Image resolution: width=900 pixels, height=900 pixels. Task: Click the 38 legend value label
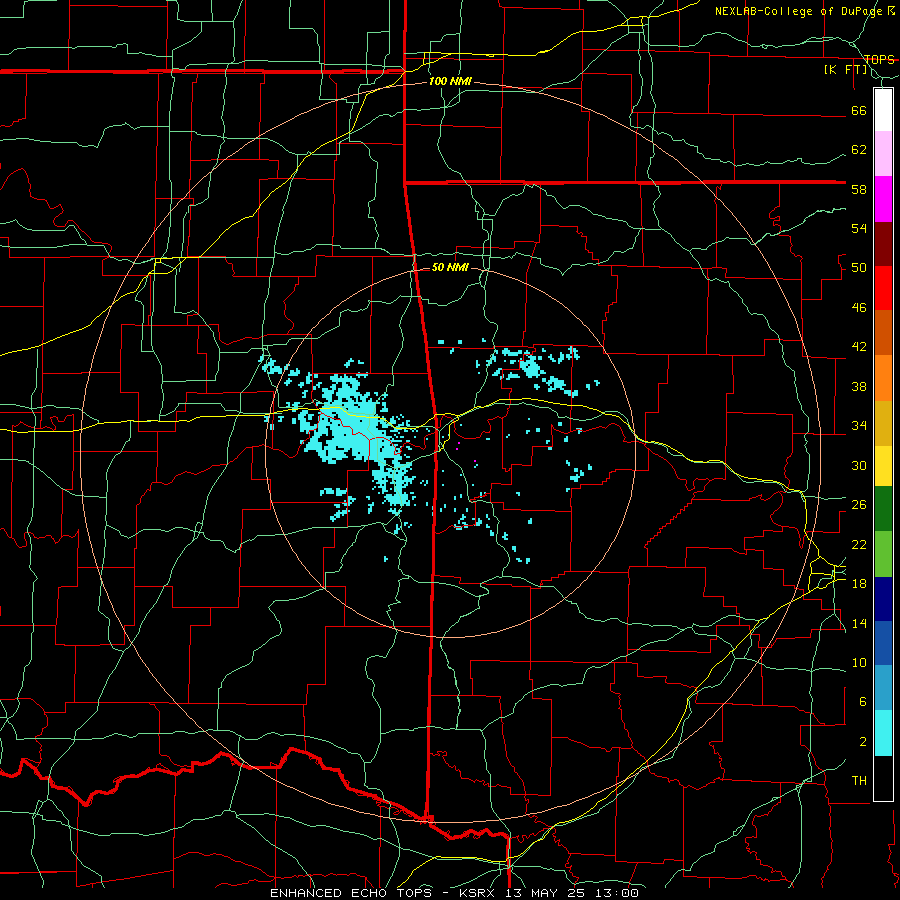click(859, 387)
